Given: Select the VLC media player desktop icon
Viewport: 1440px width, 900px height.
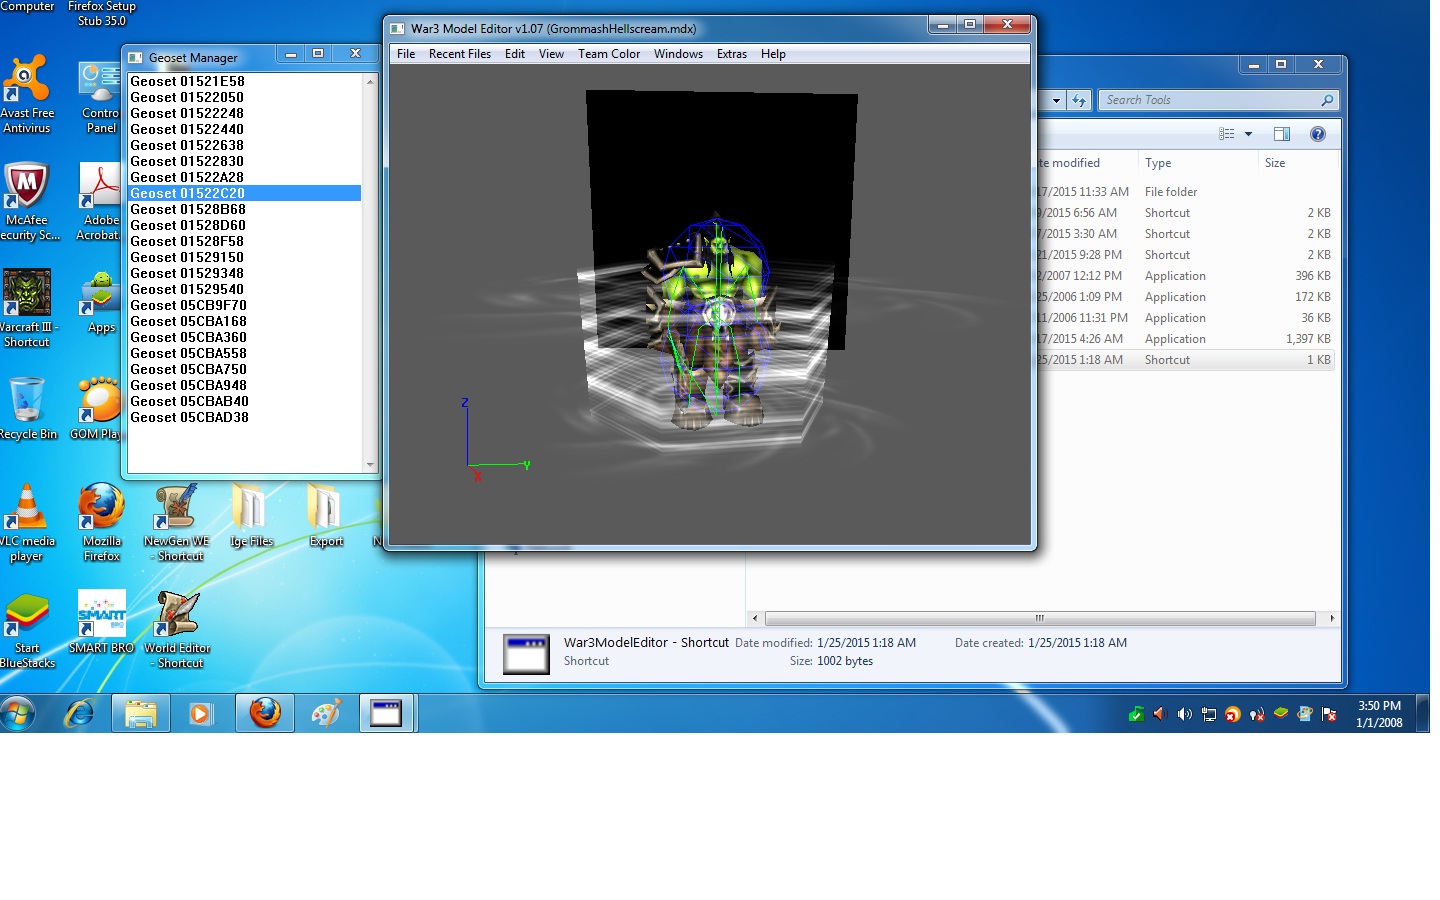Looking at the screenshot, I should [27, 522].
